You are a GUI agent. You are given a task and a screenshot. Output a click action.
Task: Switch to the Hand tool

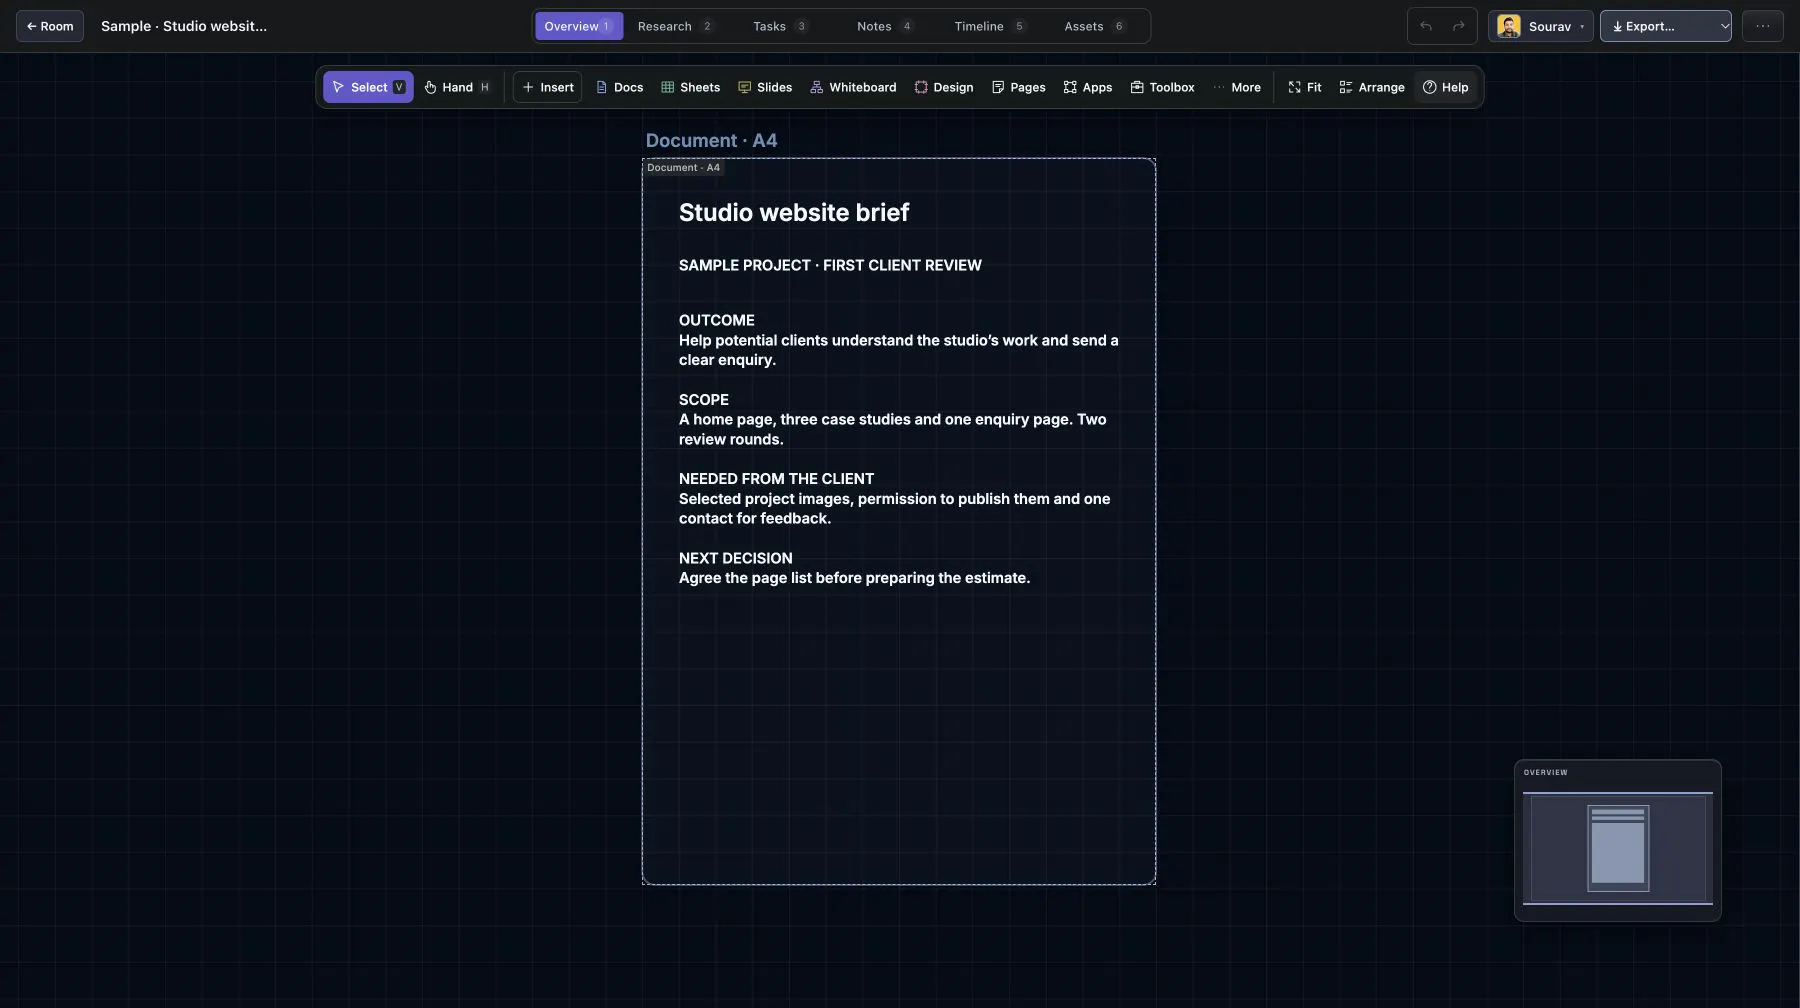click(x=457, y=87)
